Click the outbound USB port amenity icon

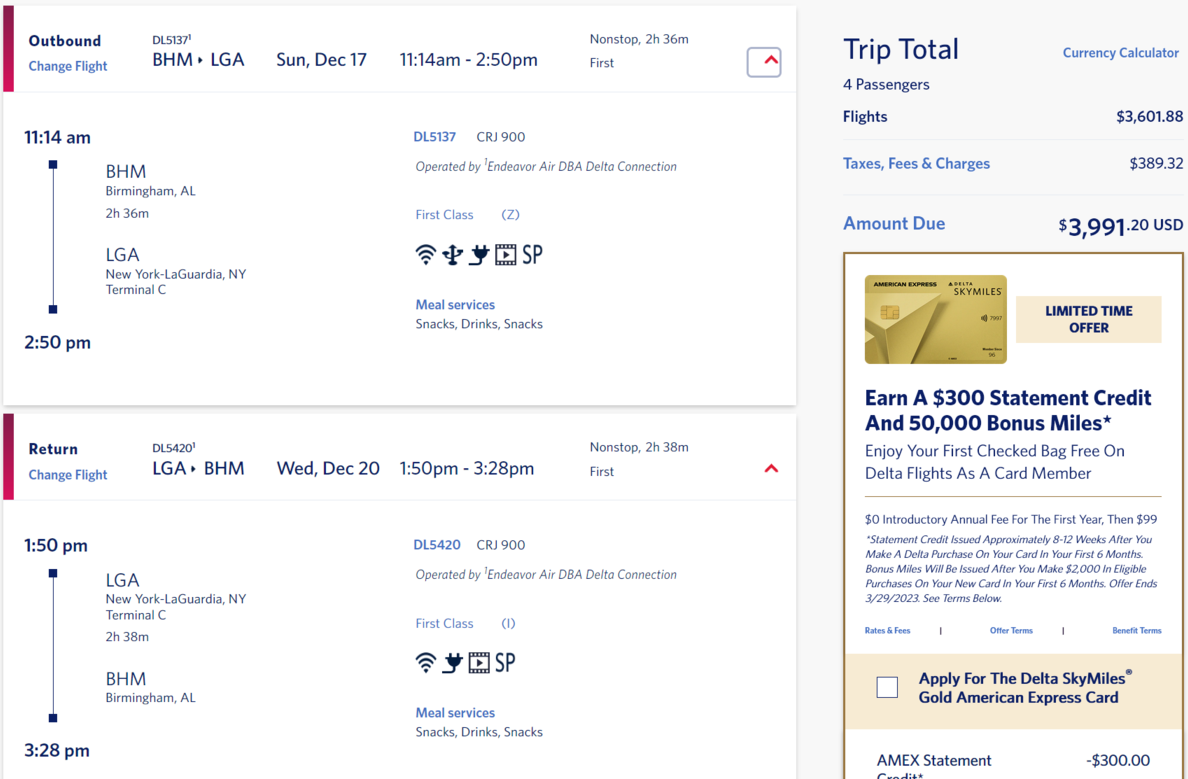pos(453,255)
